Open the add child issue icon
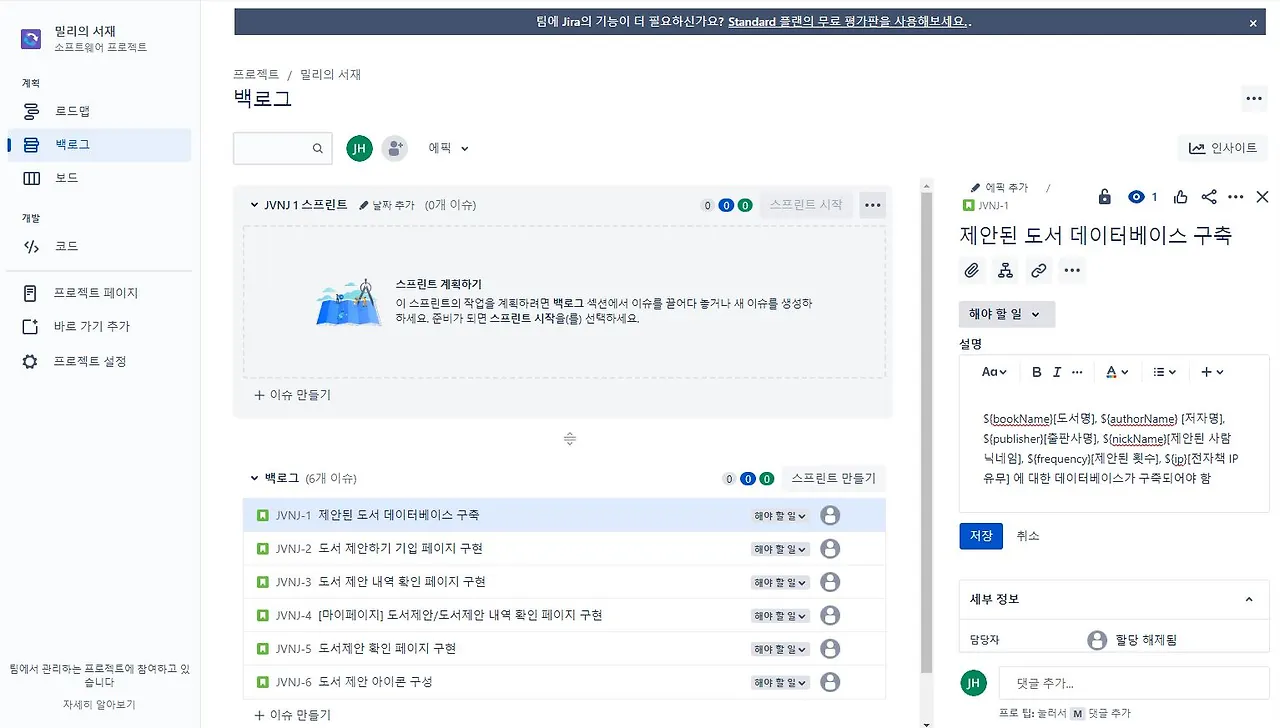The image size is (1280, 728). point(1005,270)
